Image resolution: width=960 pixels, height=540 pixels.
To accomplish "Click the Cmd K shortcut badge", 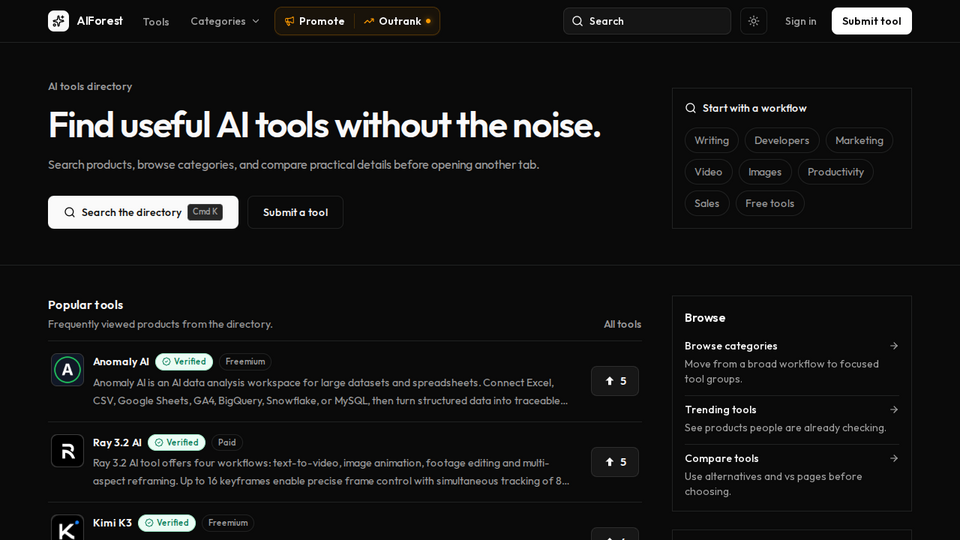I will tap(205, 212).
